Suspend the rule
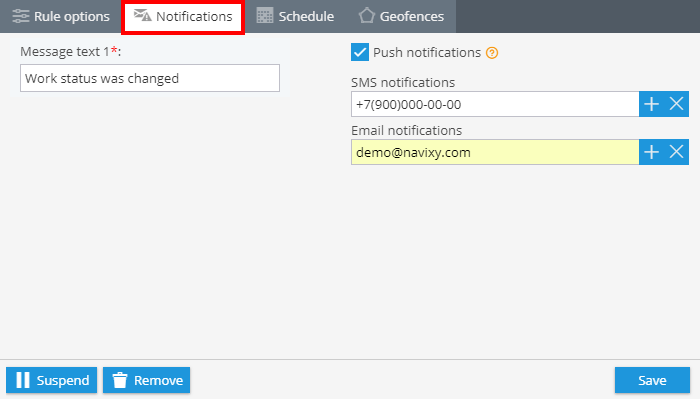The height and width of the screenshot is (399, 700). coord(51,380)
